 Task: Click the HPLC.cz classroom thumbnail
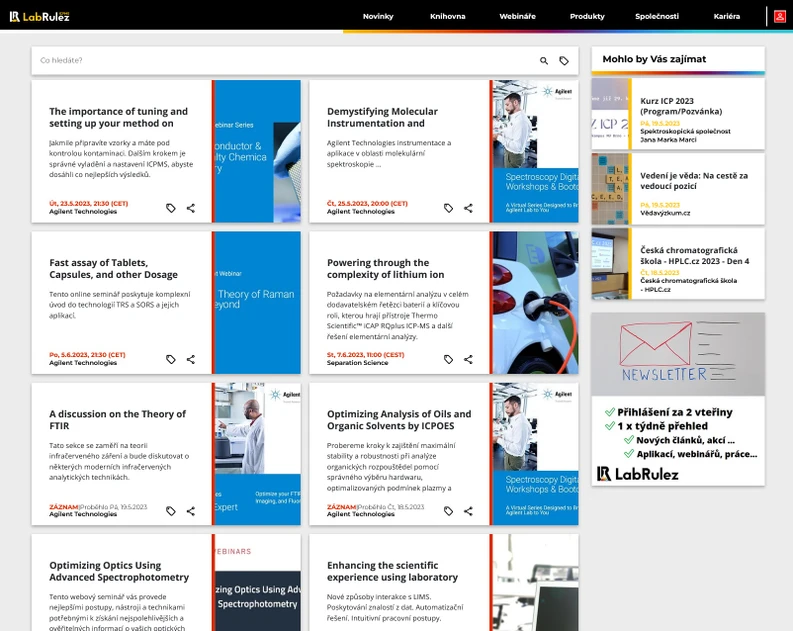610,263
